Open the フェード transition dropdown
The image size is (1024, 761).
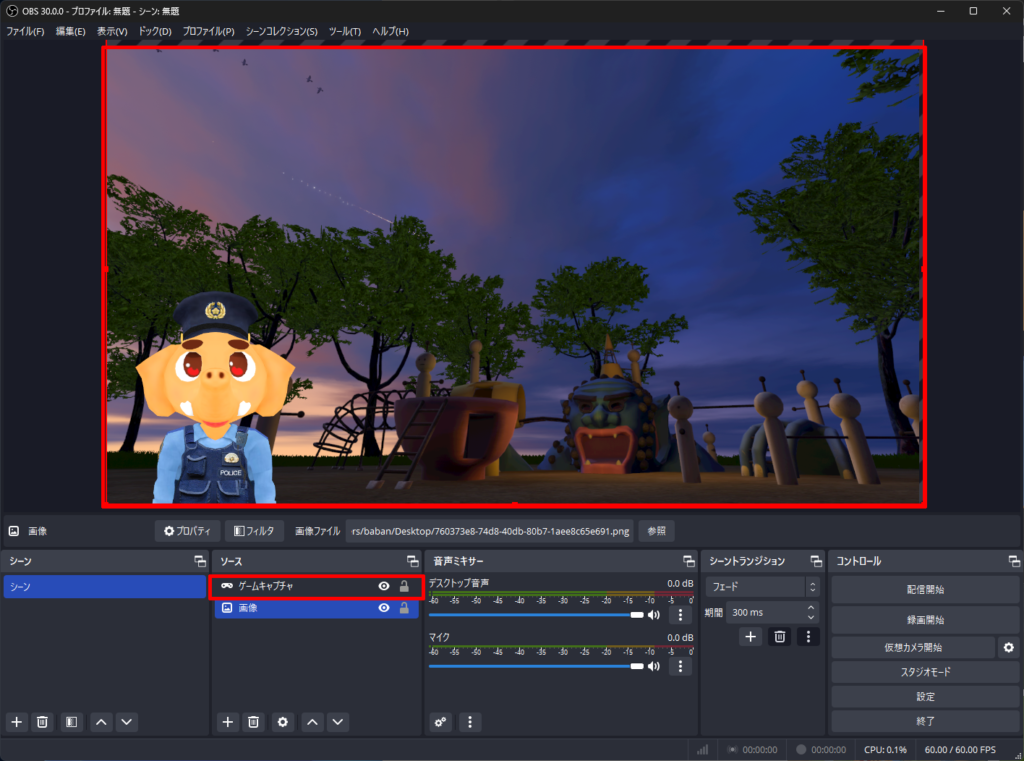(x=763, y=587)
